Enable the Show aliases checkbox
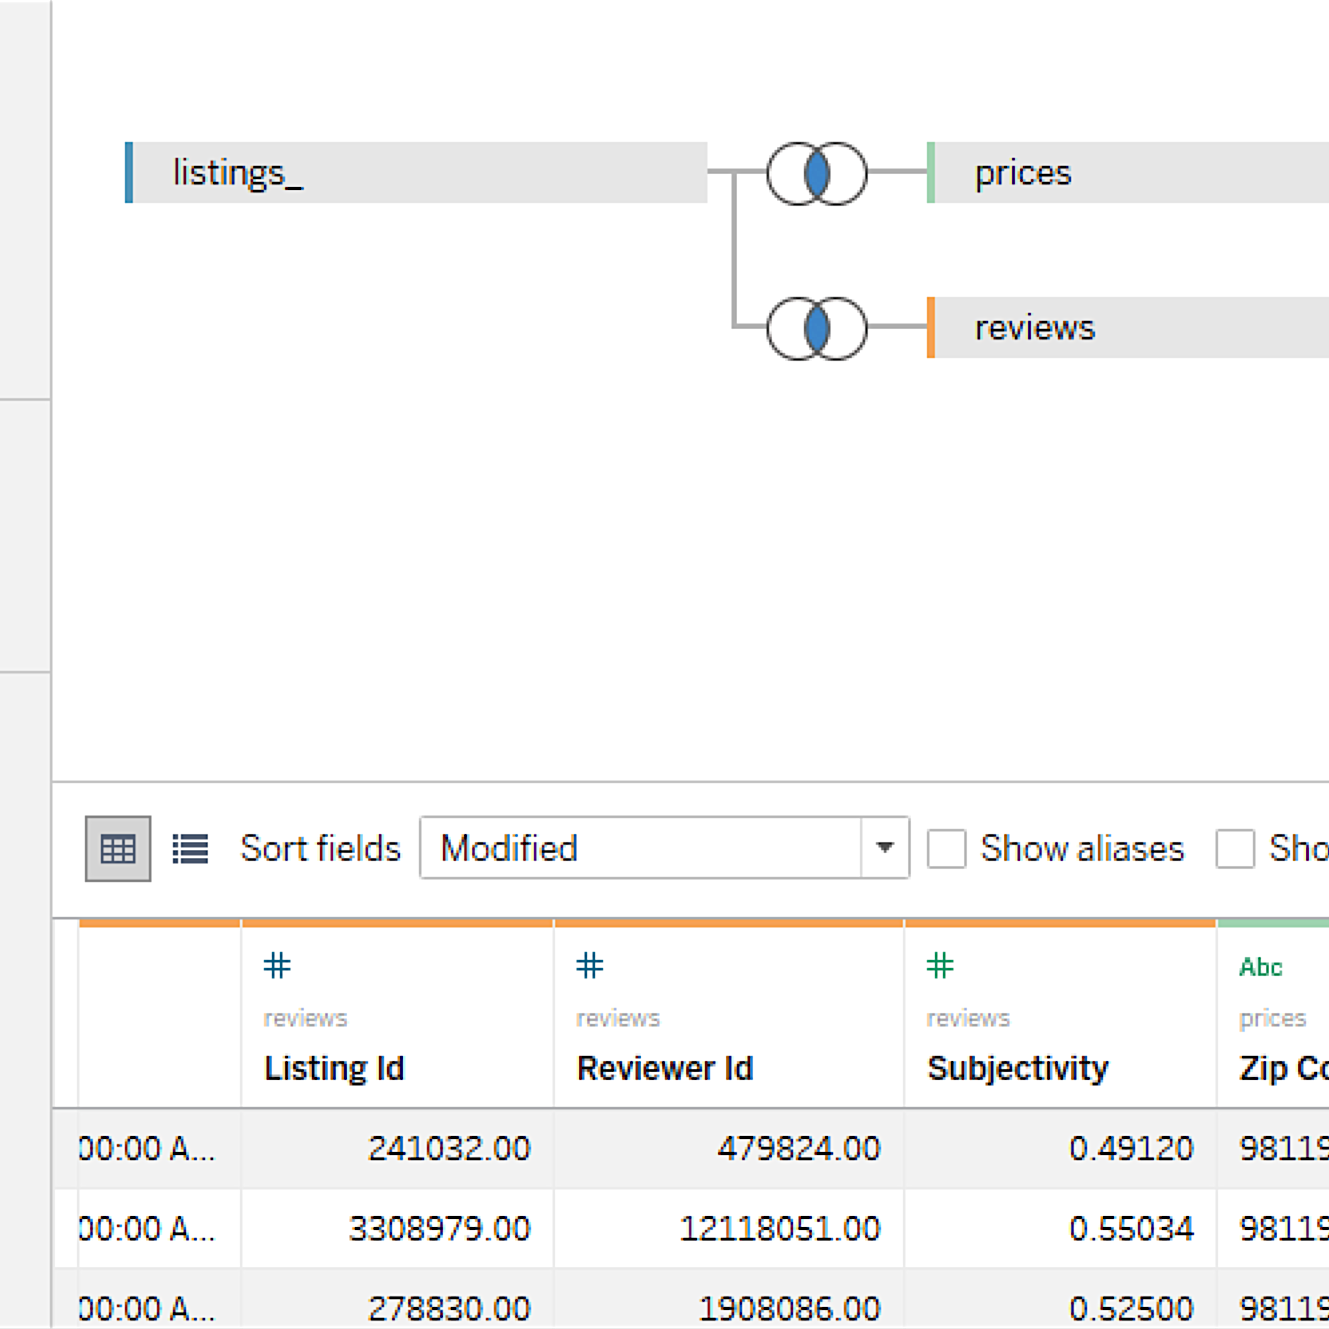 point(946,849)
